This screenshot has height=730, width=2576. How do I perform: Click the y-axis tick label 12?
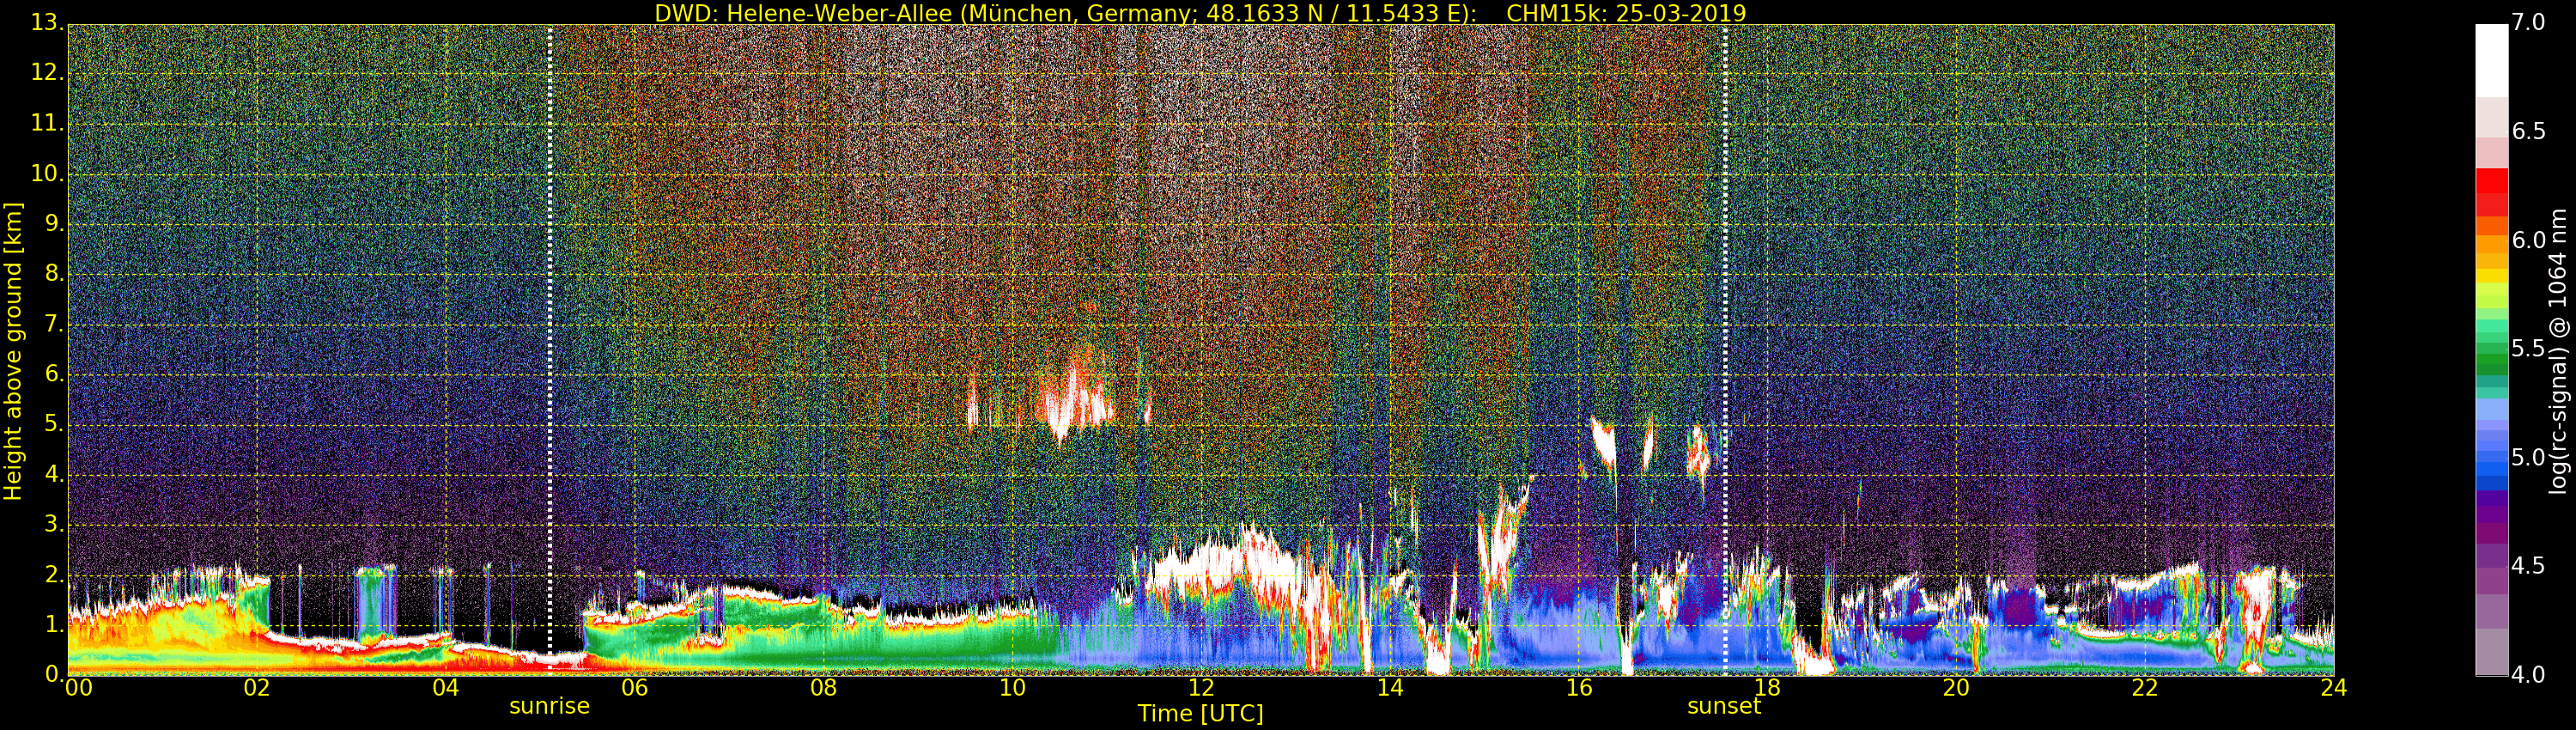tap(46, 73)
